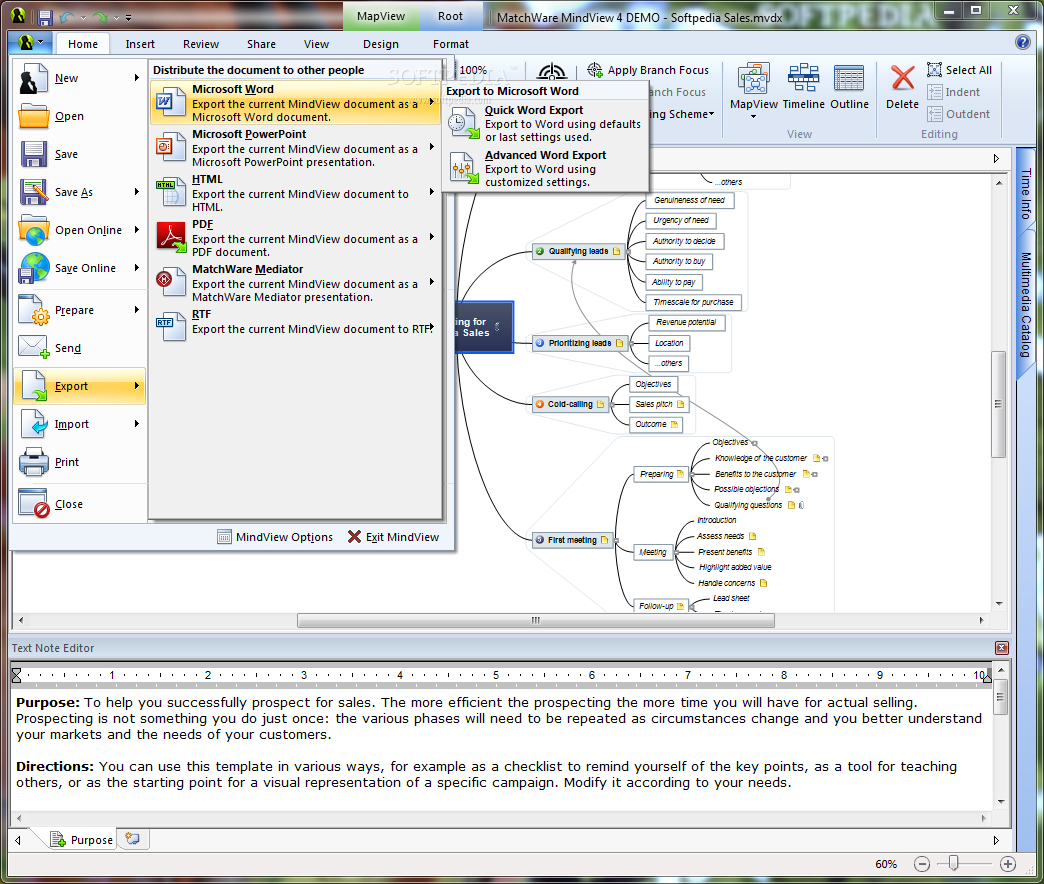Select the Qualifying leads branch
The width and height of the screenshot is (1044, 884).
pos(579,251)
